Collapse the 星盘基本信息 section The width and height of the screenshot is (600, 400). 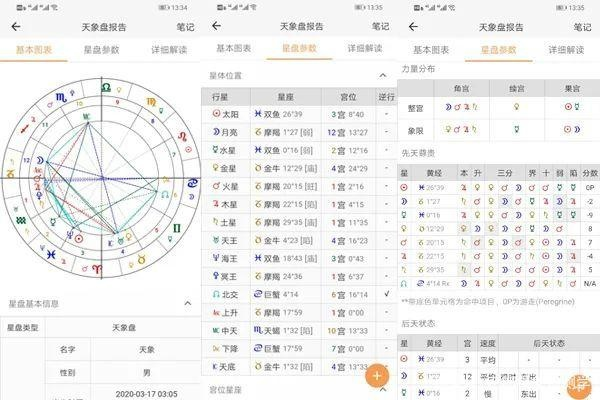186,302
